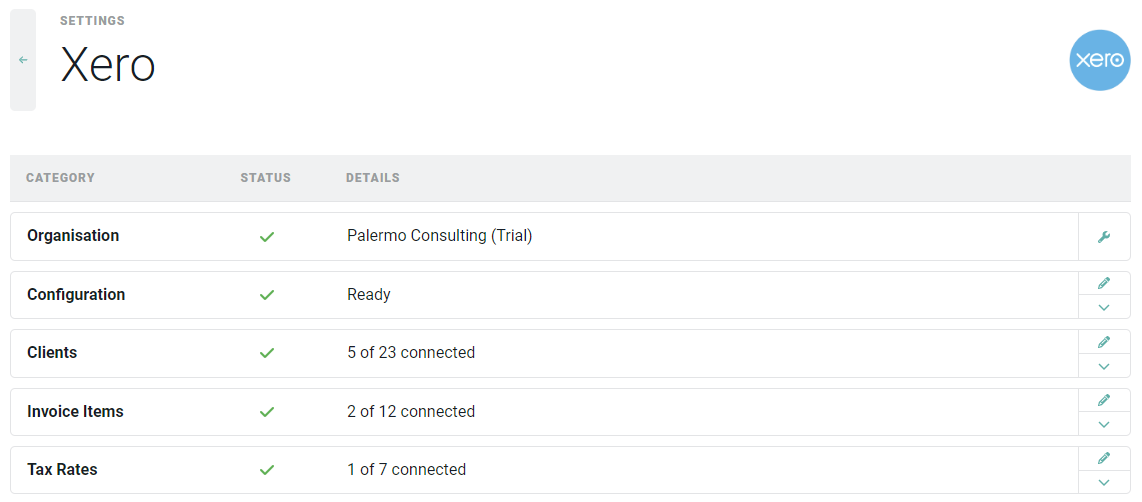Expand the Configuration row chevron
The width and height of the screenshot is (1142, 502).
1104,307
